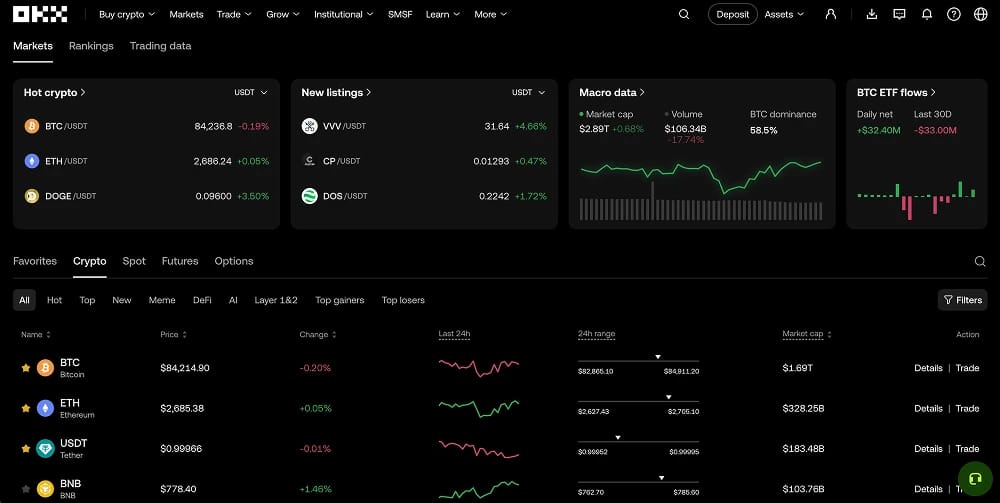Click Trade for ETH

click(x=967, y=408)
